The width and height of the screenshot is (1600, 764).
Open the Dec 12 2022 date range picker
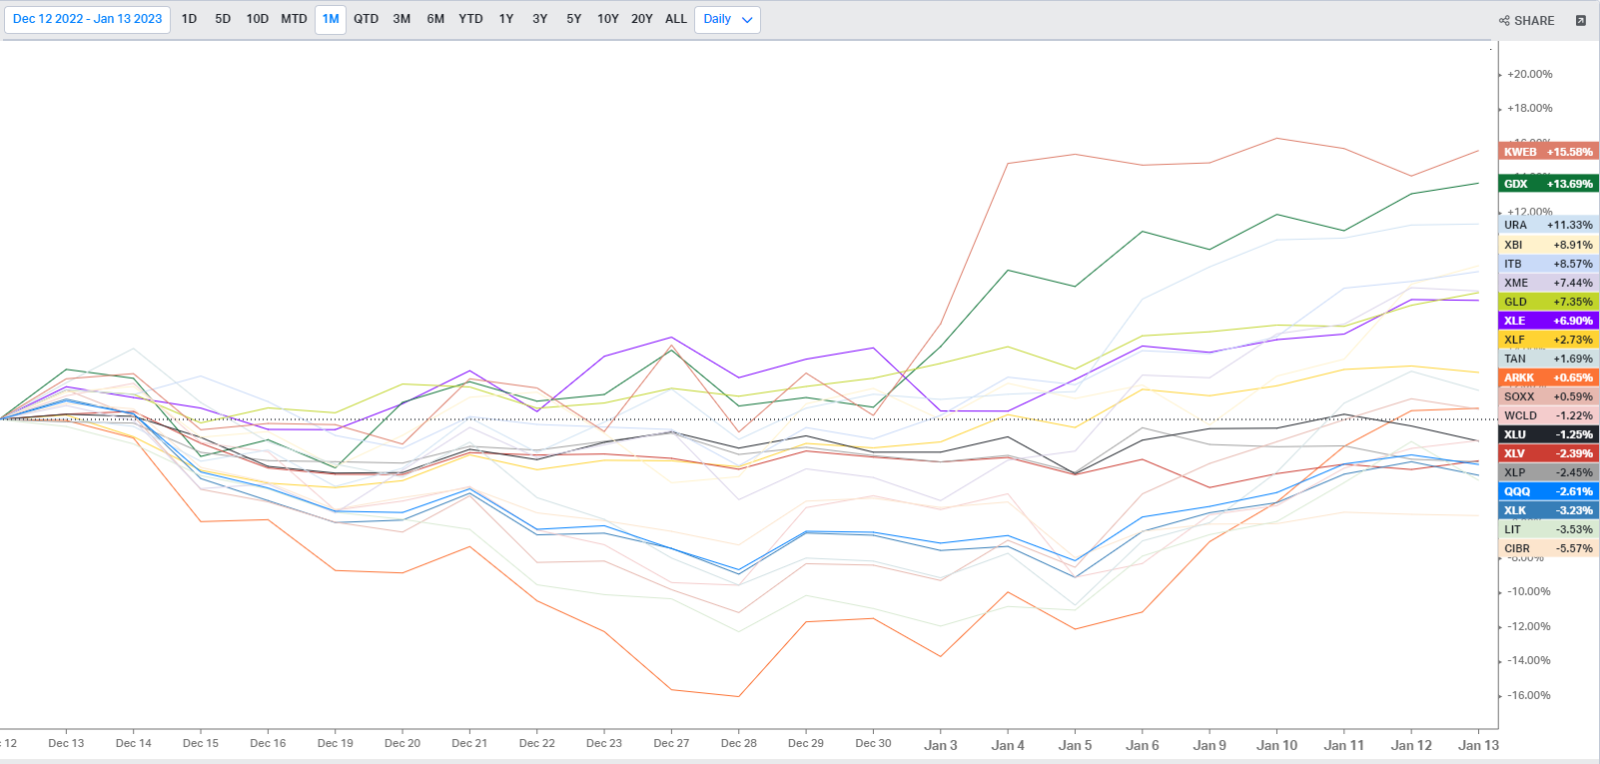point(87,19)
